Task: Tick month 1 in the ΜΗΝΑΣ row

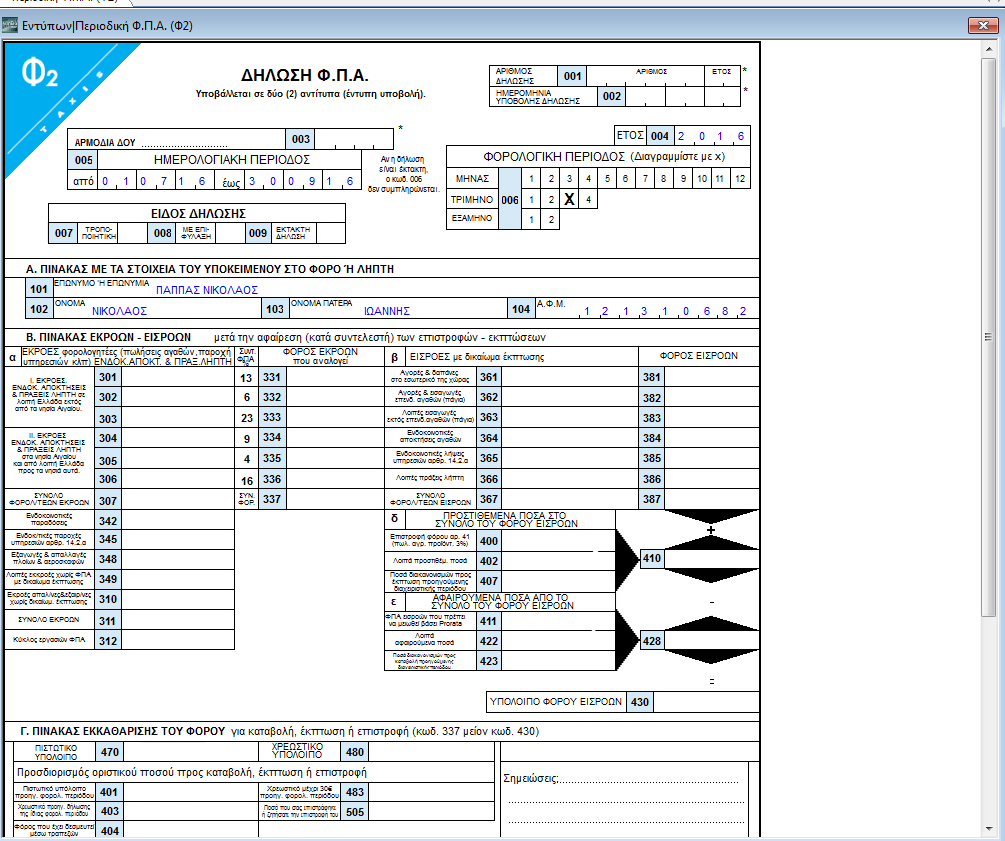Action: (531, 179)
